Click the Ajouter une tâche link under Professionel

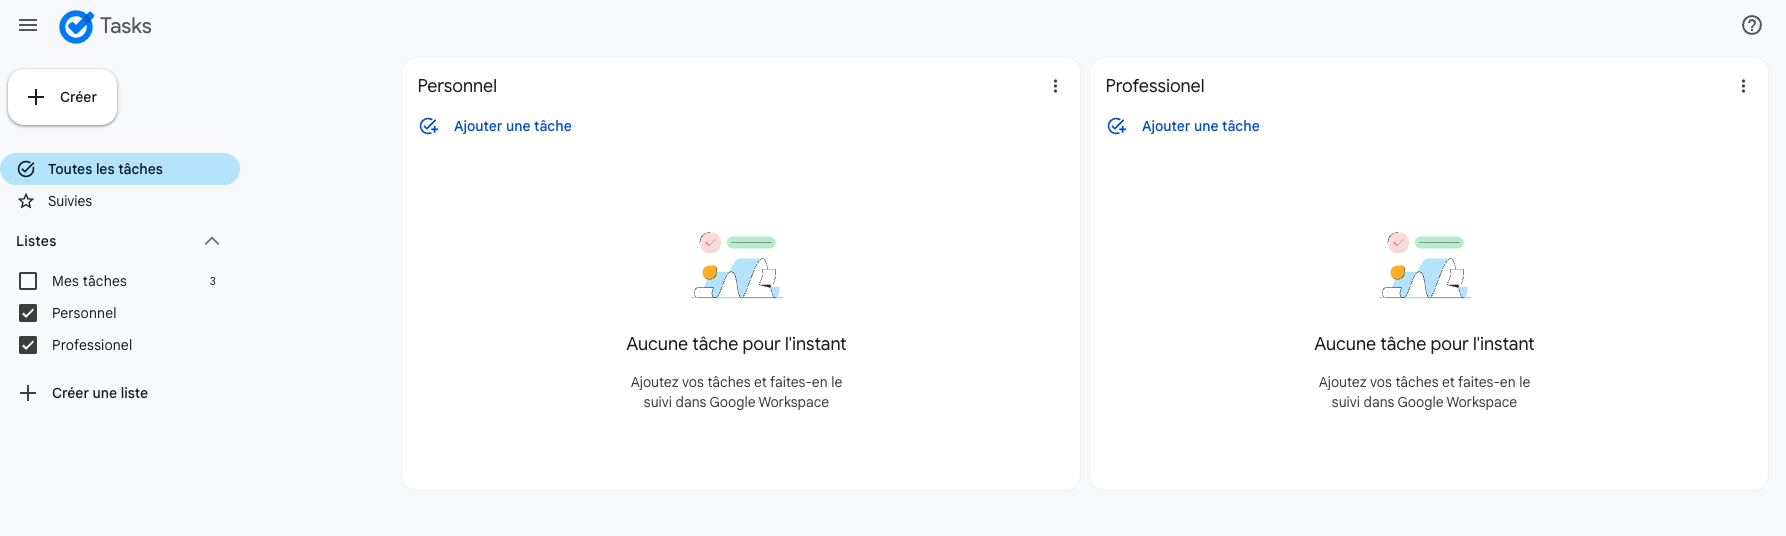[x=1201, y=126]
